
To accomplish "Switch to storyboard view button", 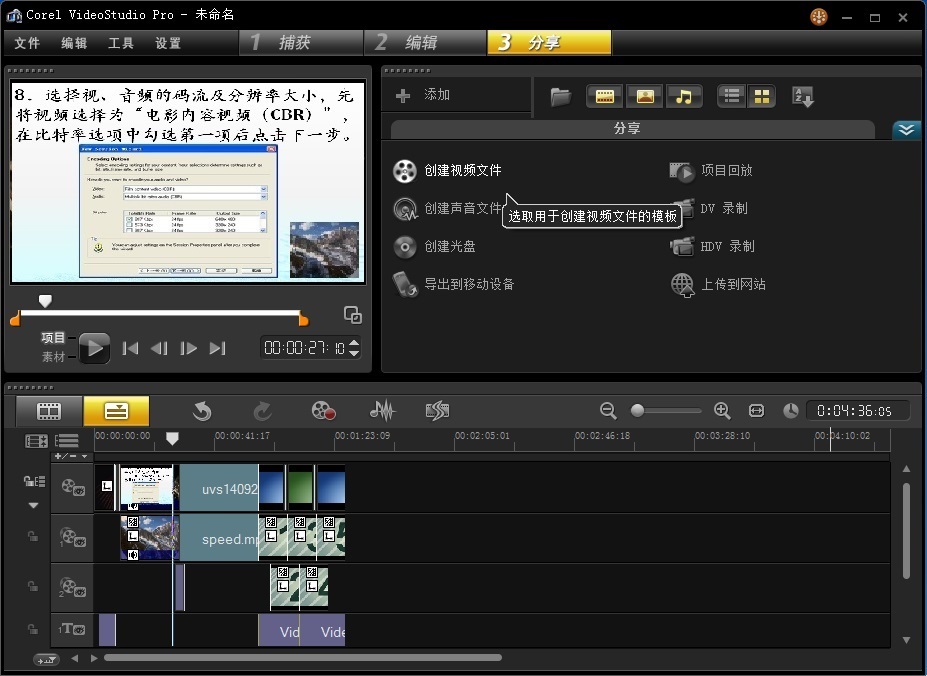I will (49, 410).
